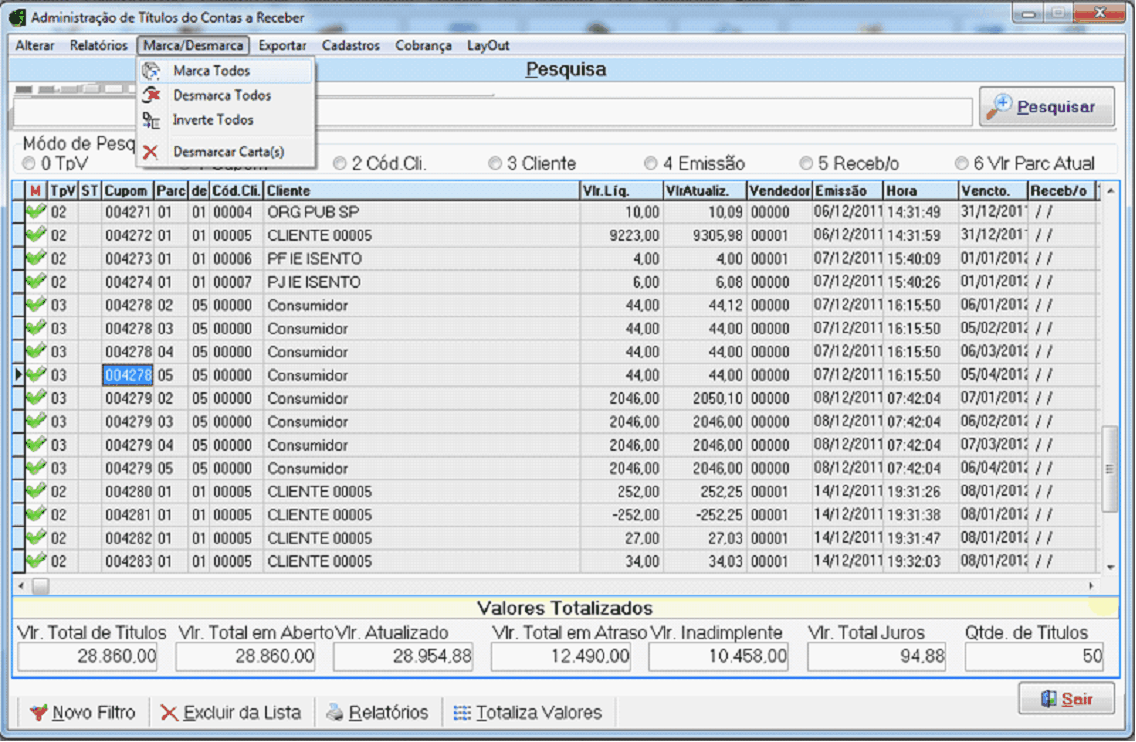Click the Novo Filtro funnel icon

coord(38,713)
